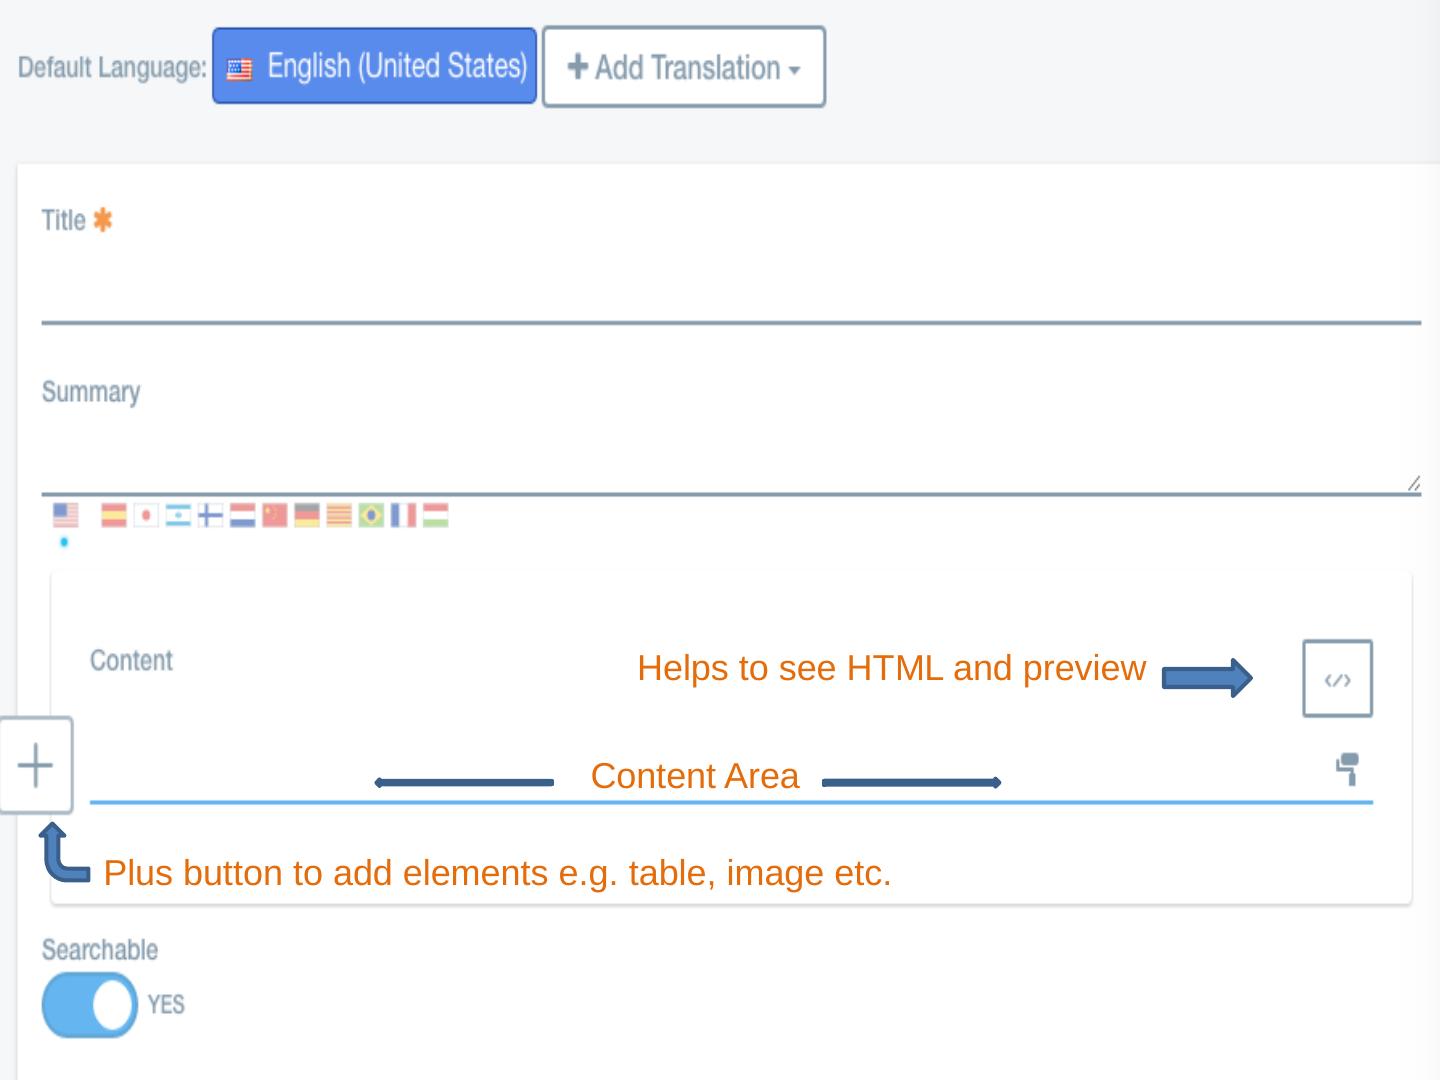Select the Brazilian flag language

pos(371,515)
